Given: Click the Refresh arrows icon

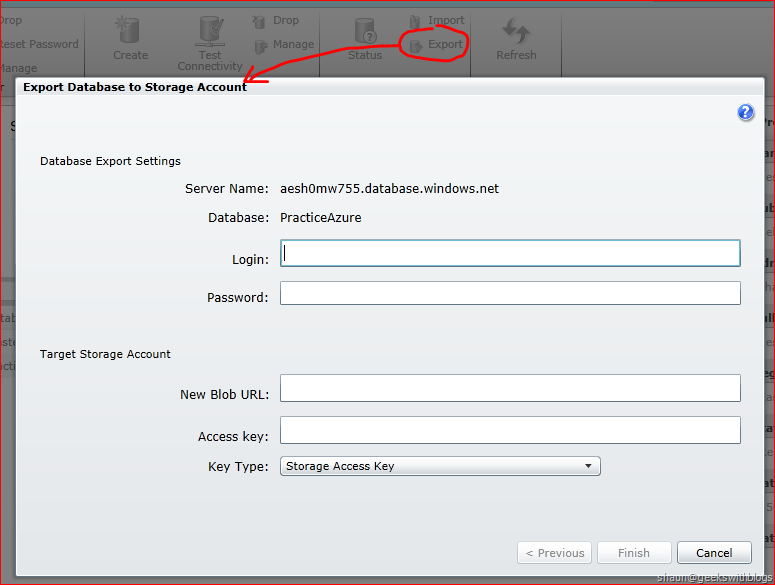Looking at the screenshot, I should 516,31.
